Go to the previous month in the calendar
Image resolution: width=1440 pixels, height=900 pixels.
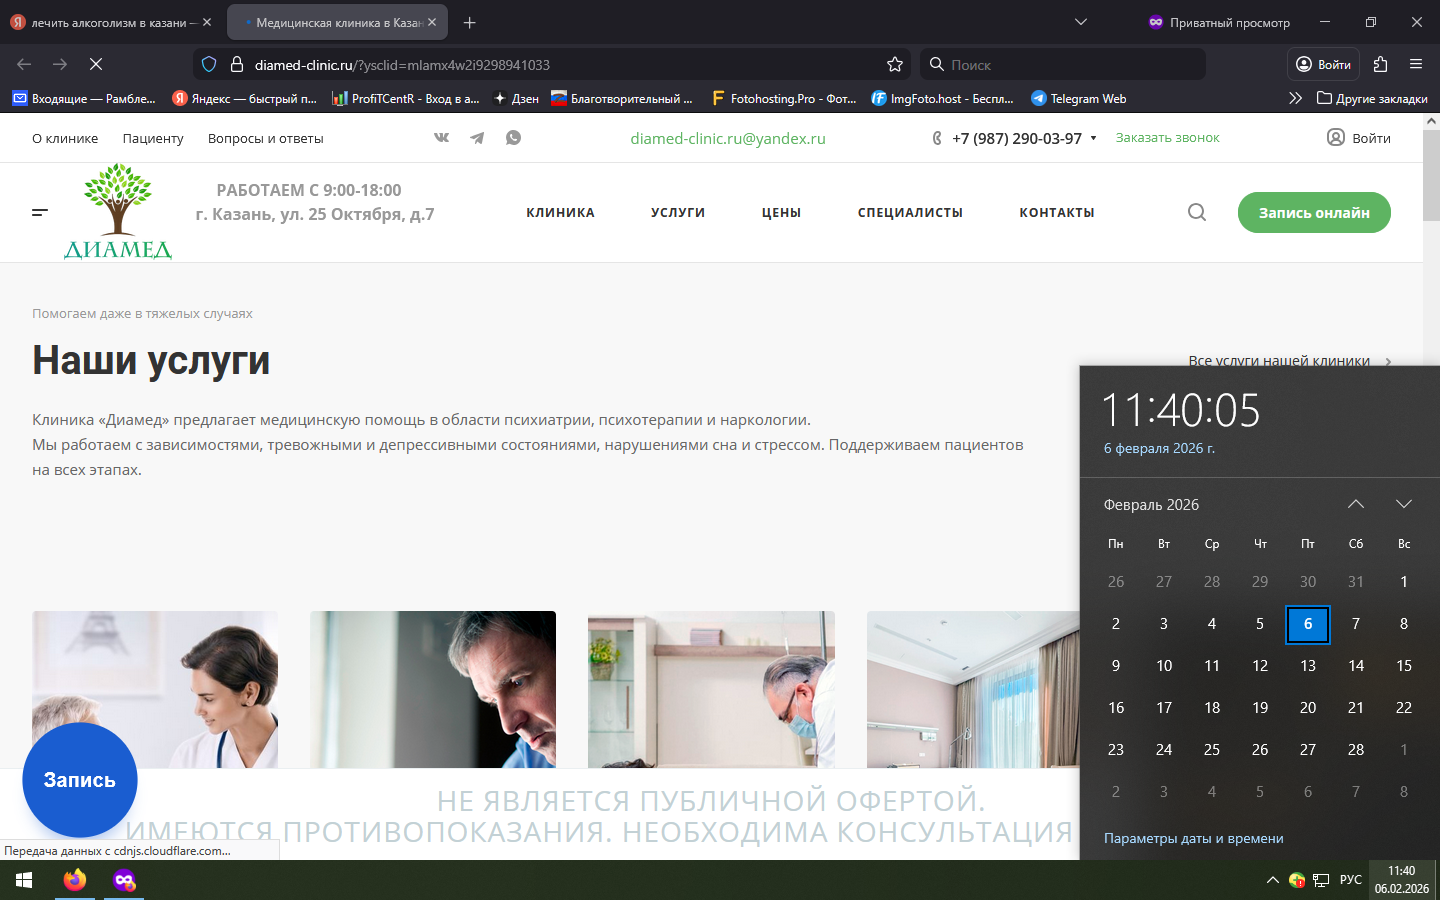(1355, 504)
